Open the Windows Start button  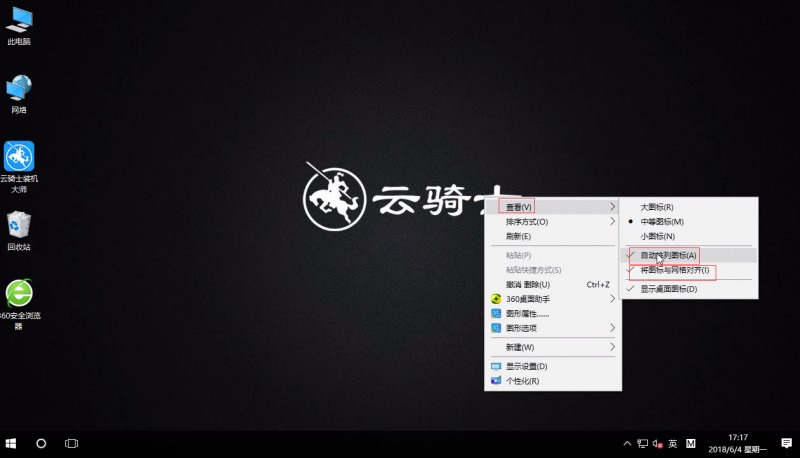tap(11, 444)
